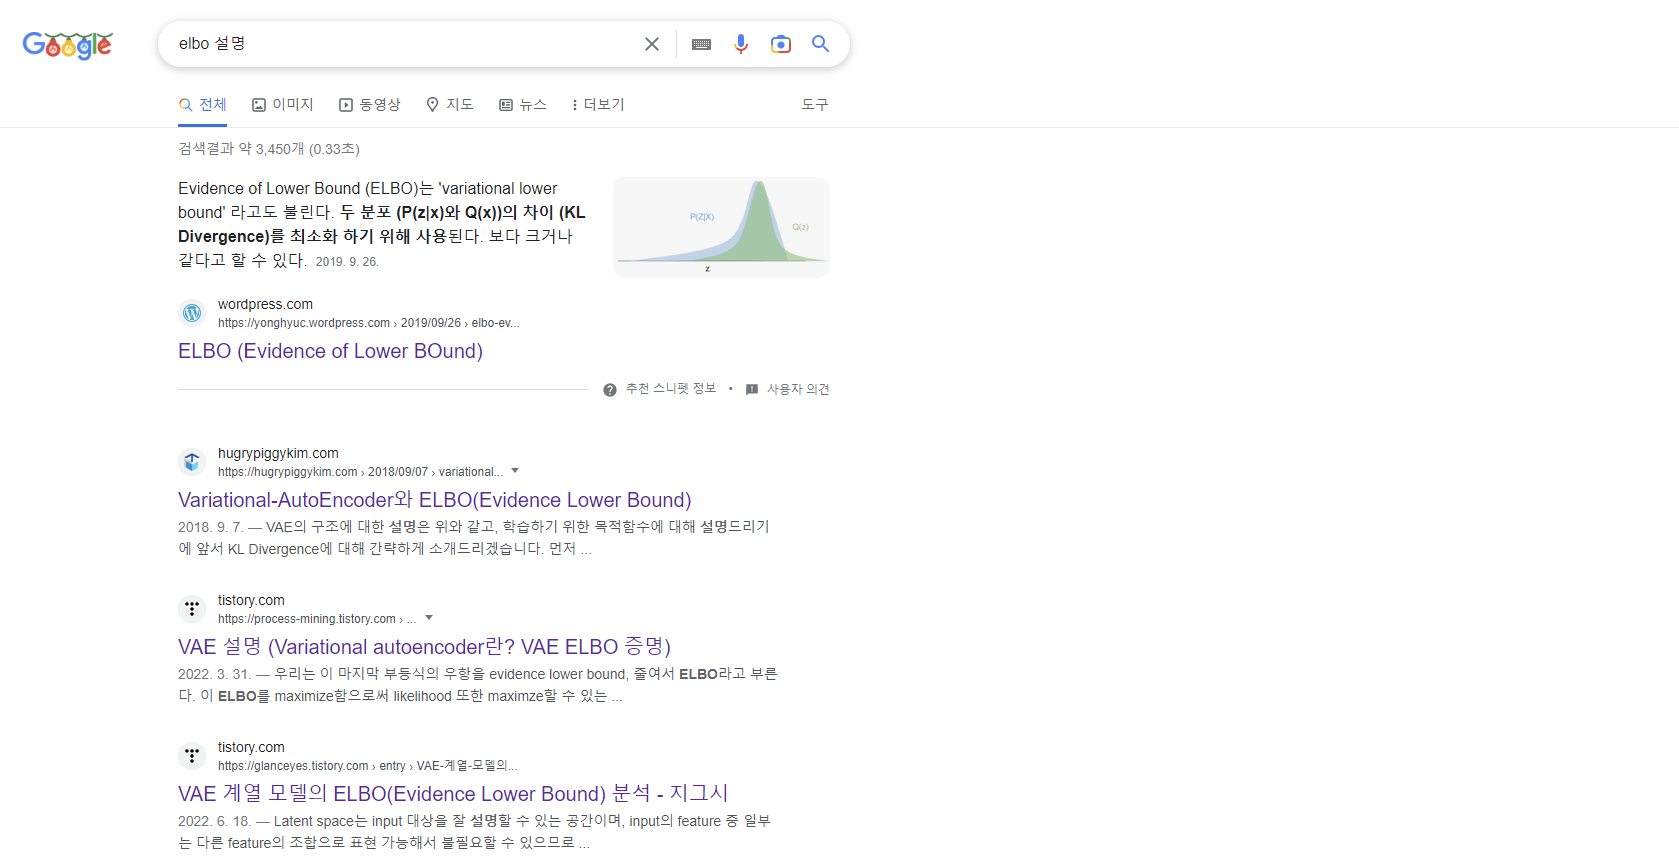Expand the 더보기 menu
Viewport: 1679px width, 867px height.
(x=598, y=104)
